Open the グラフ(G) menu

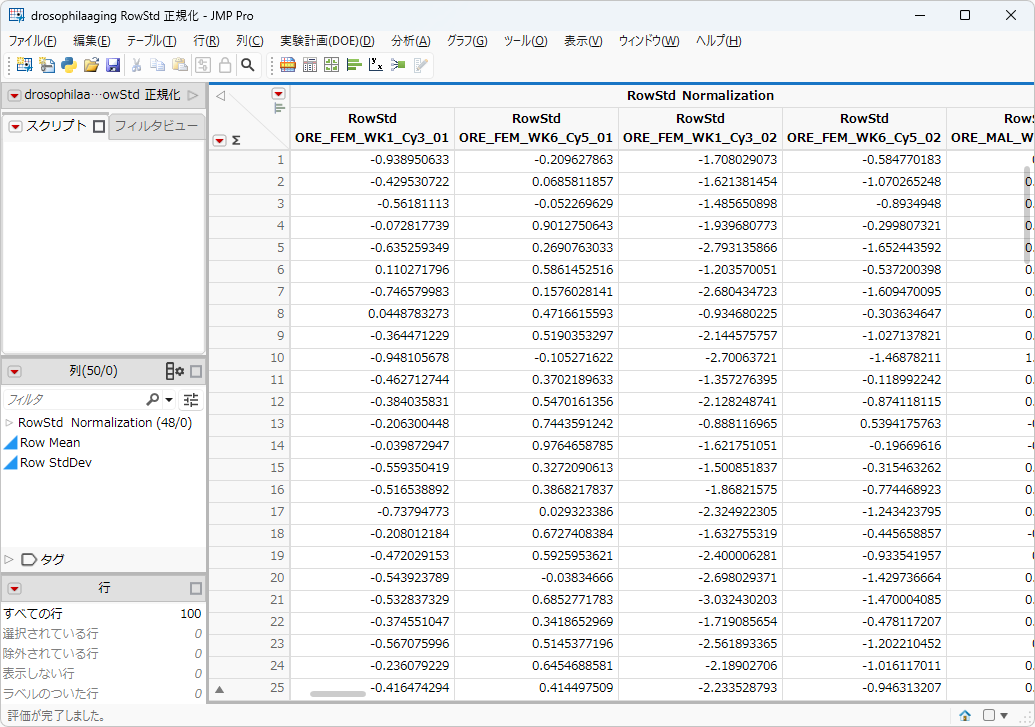point(467,41)
